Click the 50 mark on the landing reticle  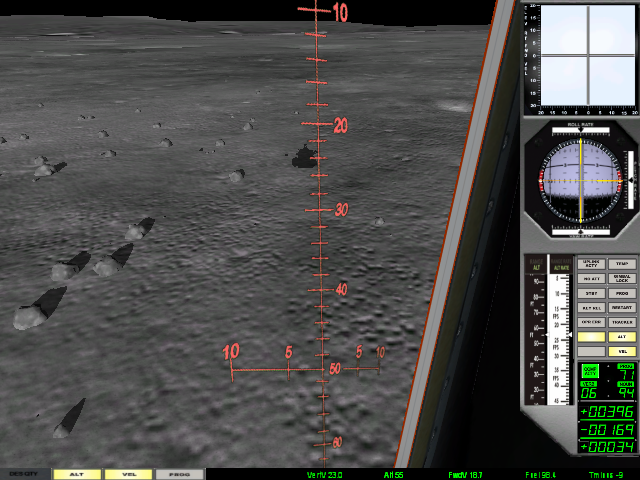click(x=335, y=369)
